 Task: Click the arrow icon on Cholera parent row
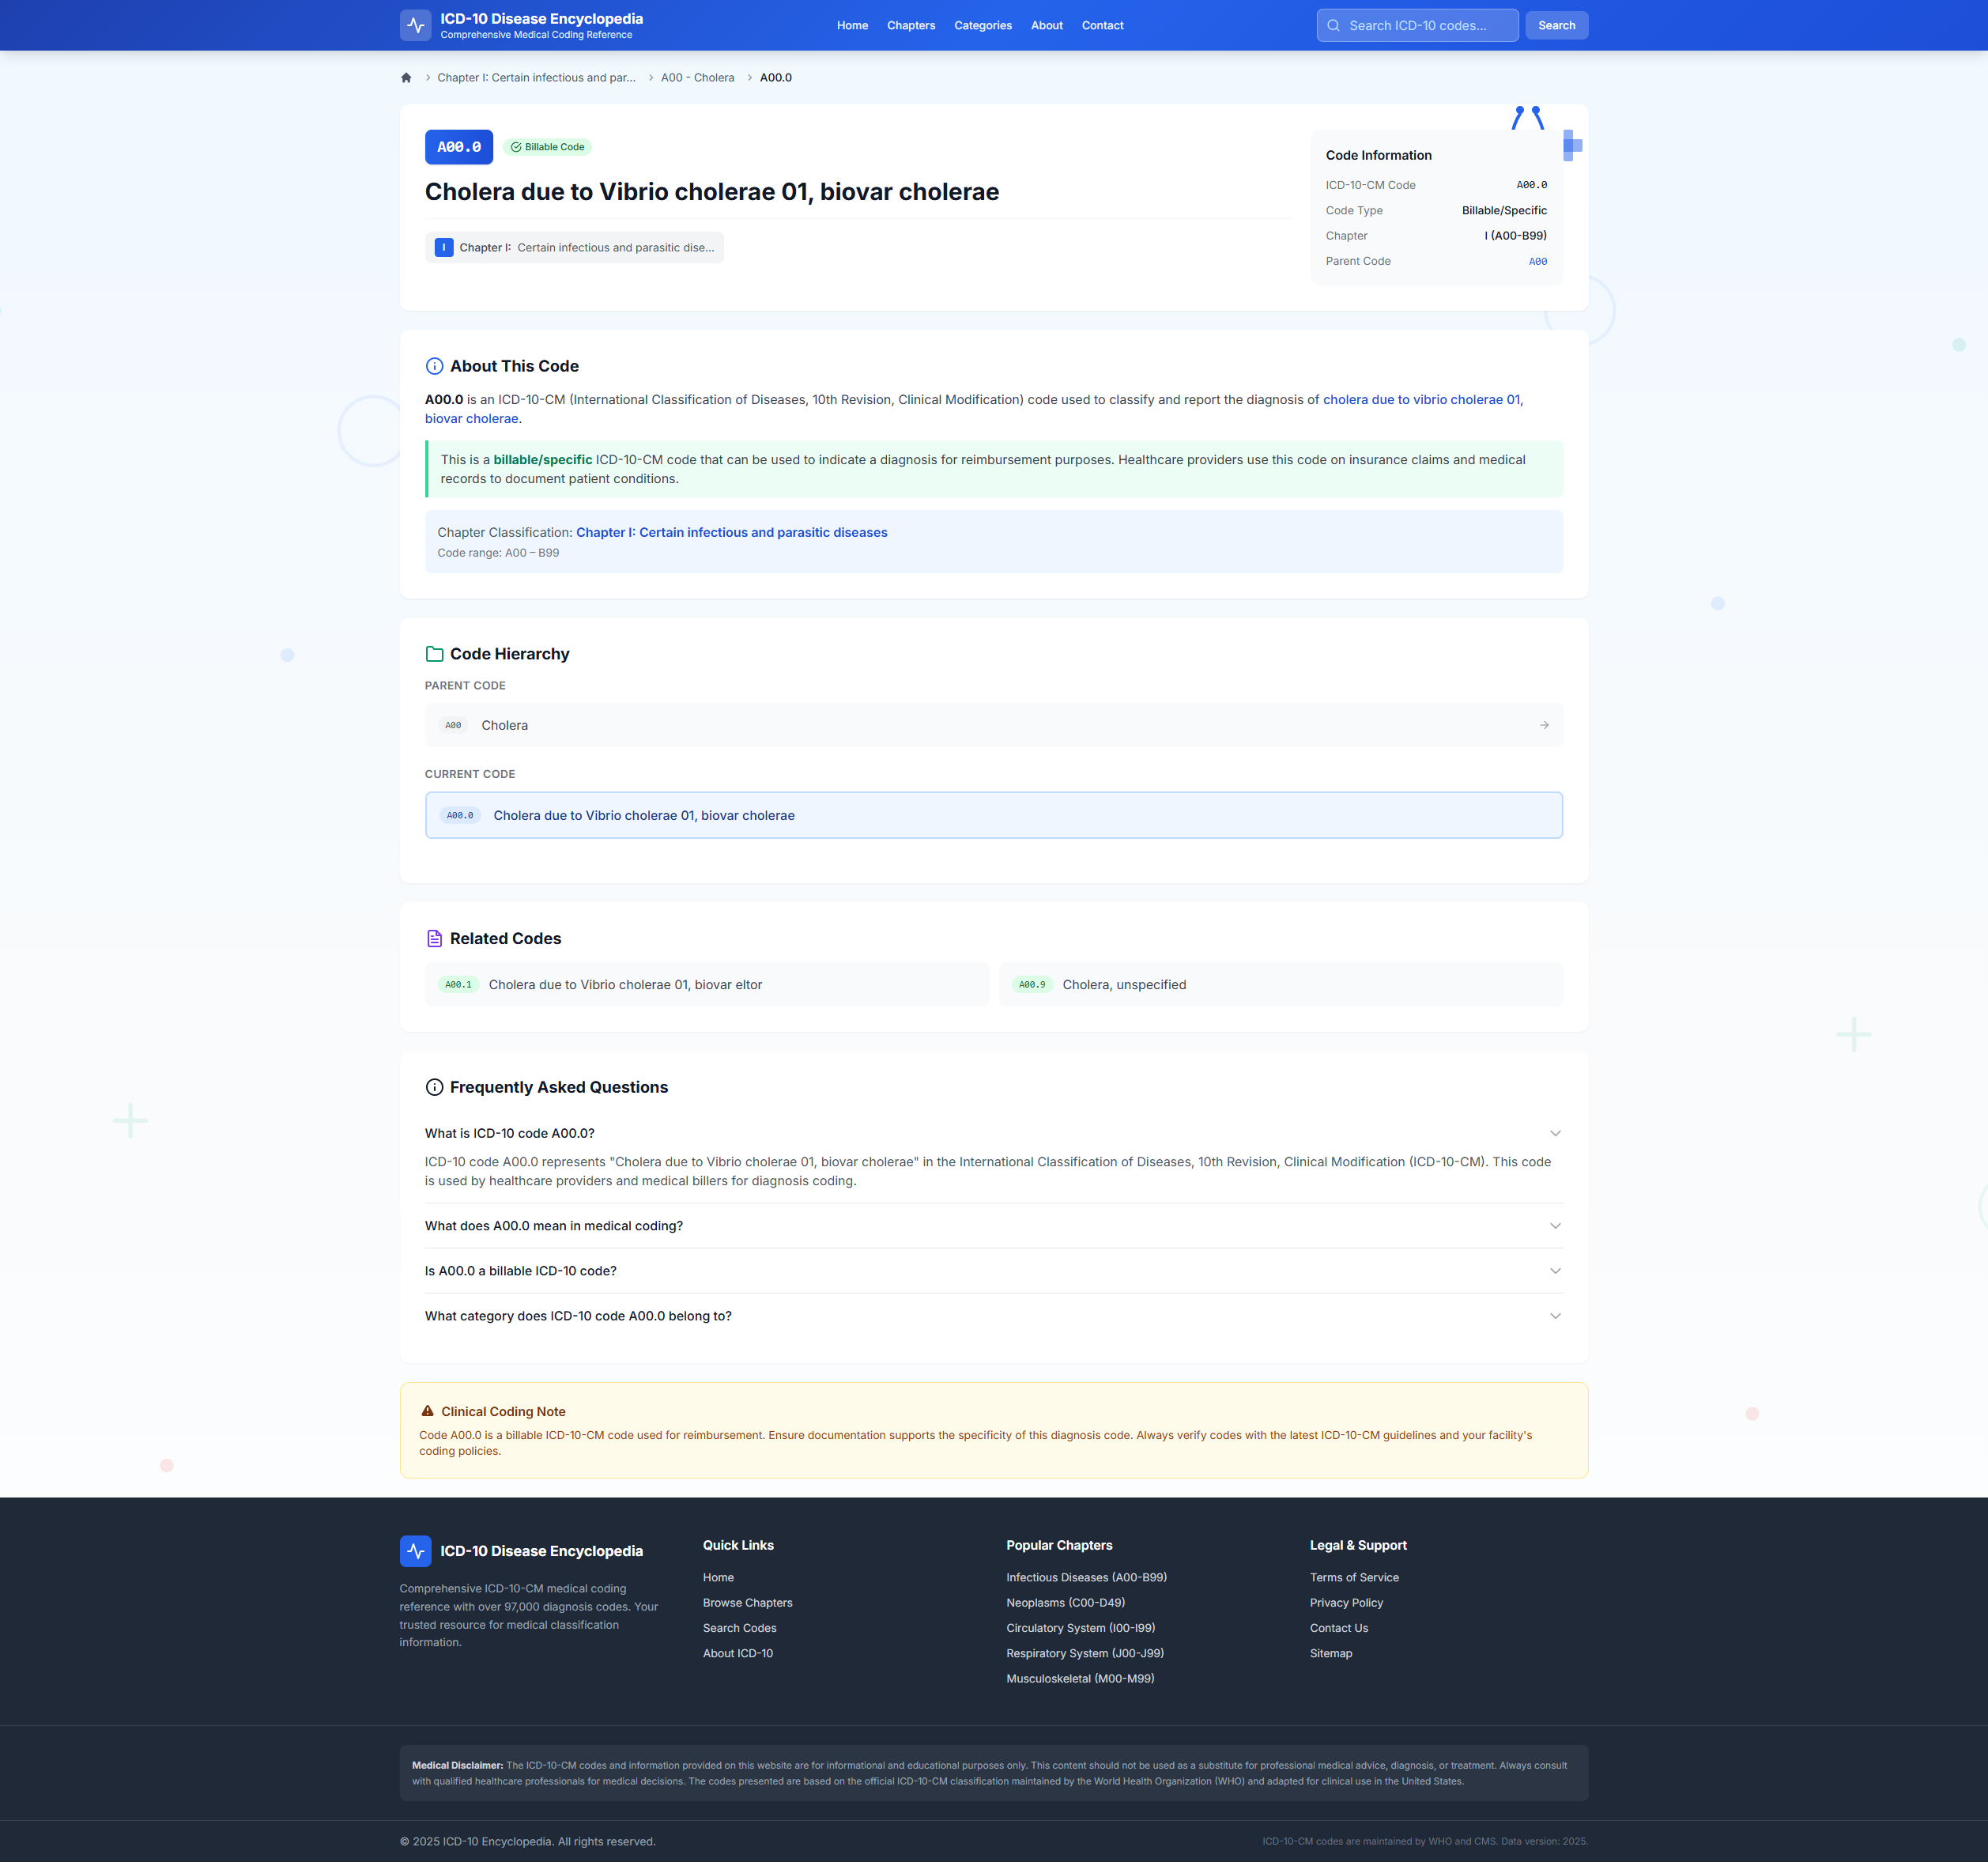click(1544, 725)
